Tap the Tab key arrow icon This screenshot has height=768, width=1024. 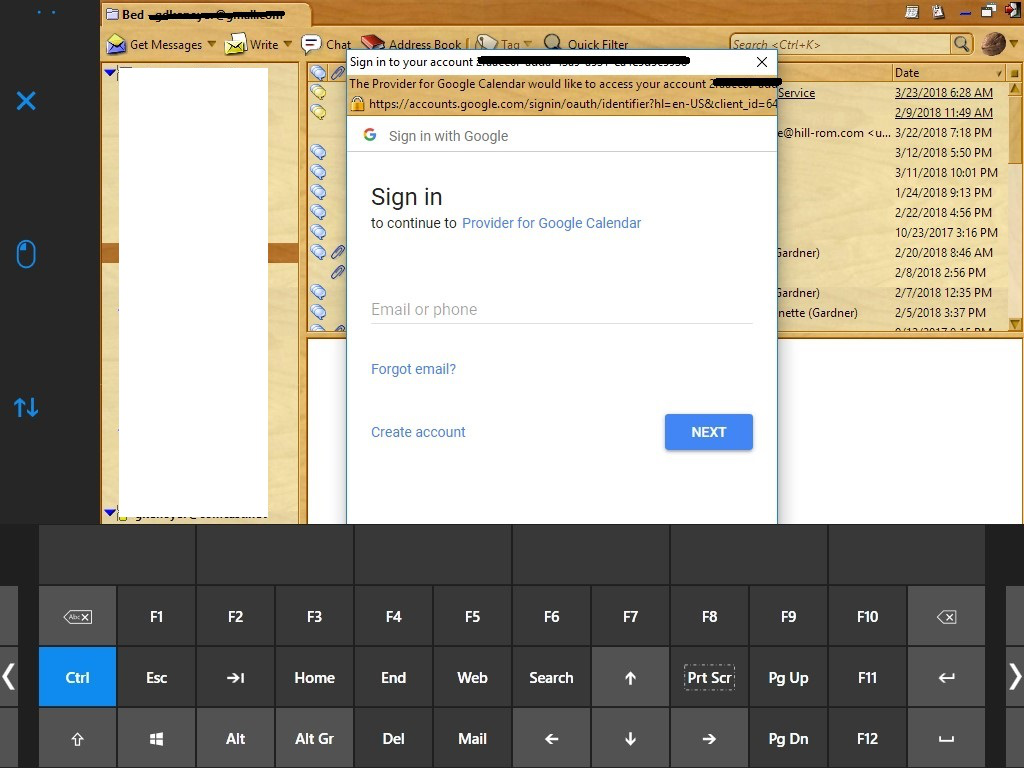[x=235, y=677]
